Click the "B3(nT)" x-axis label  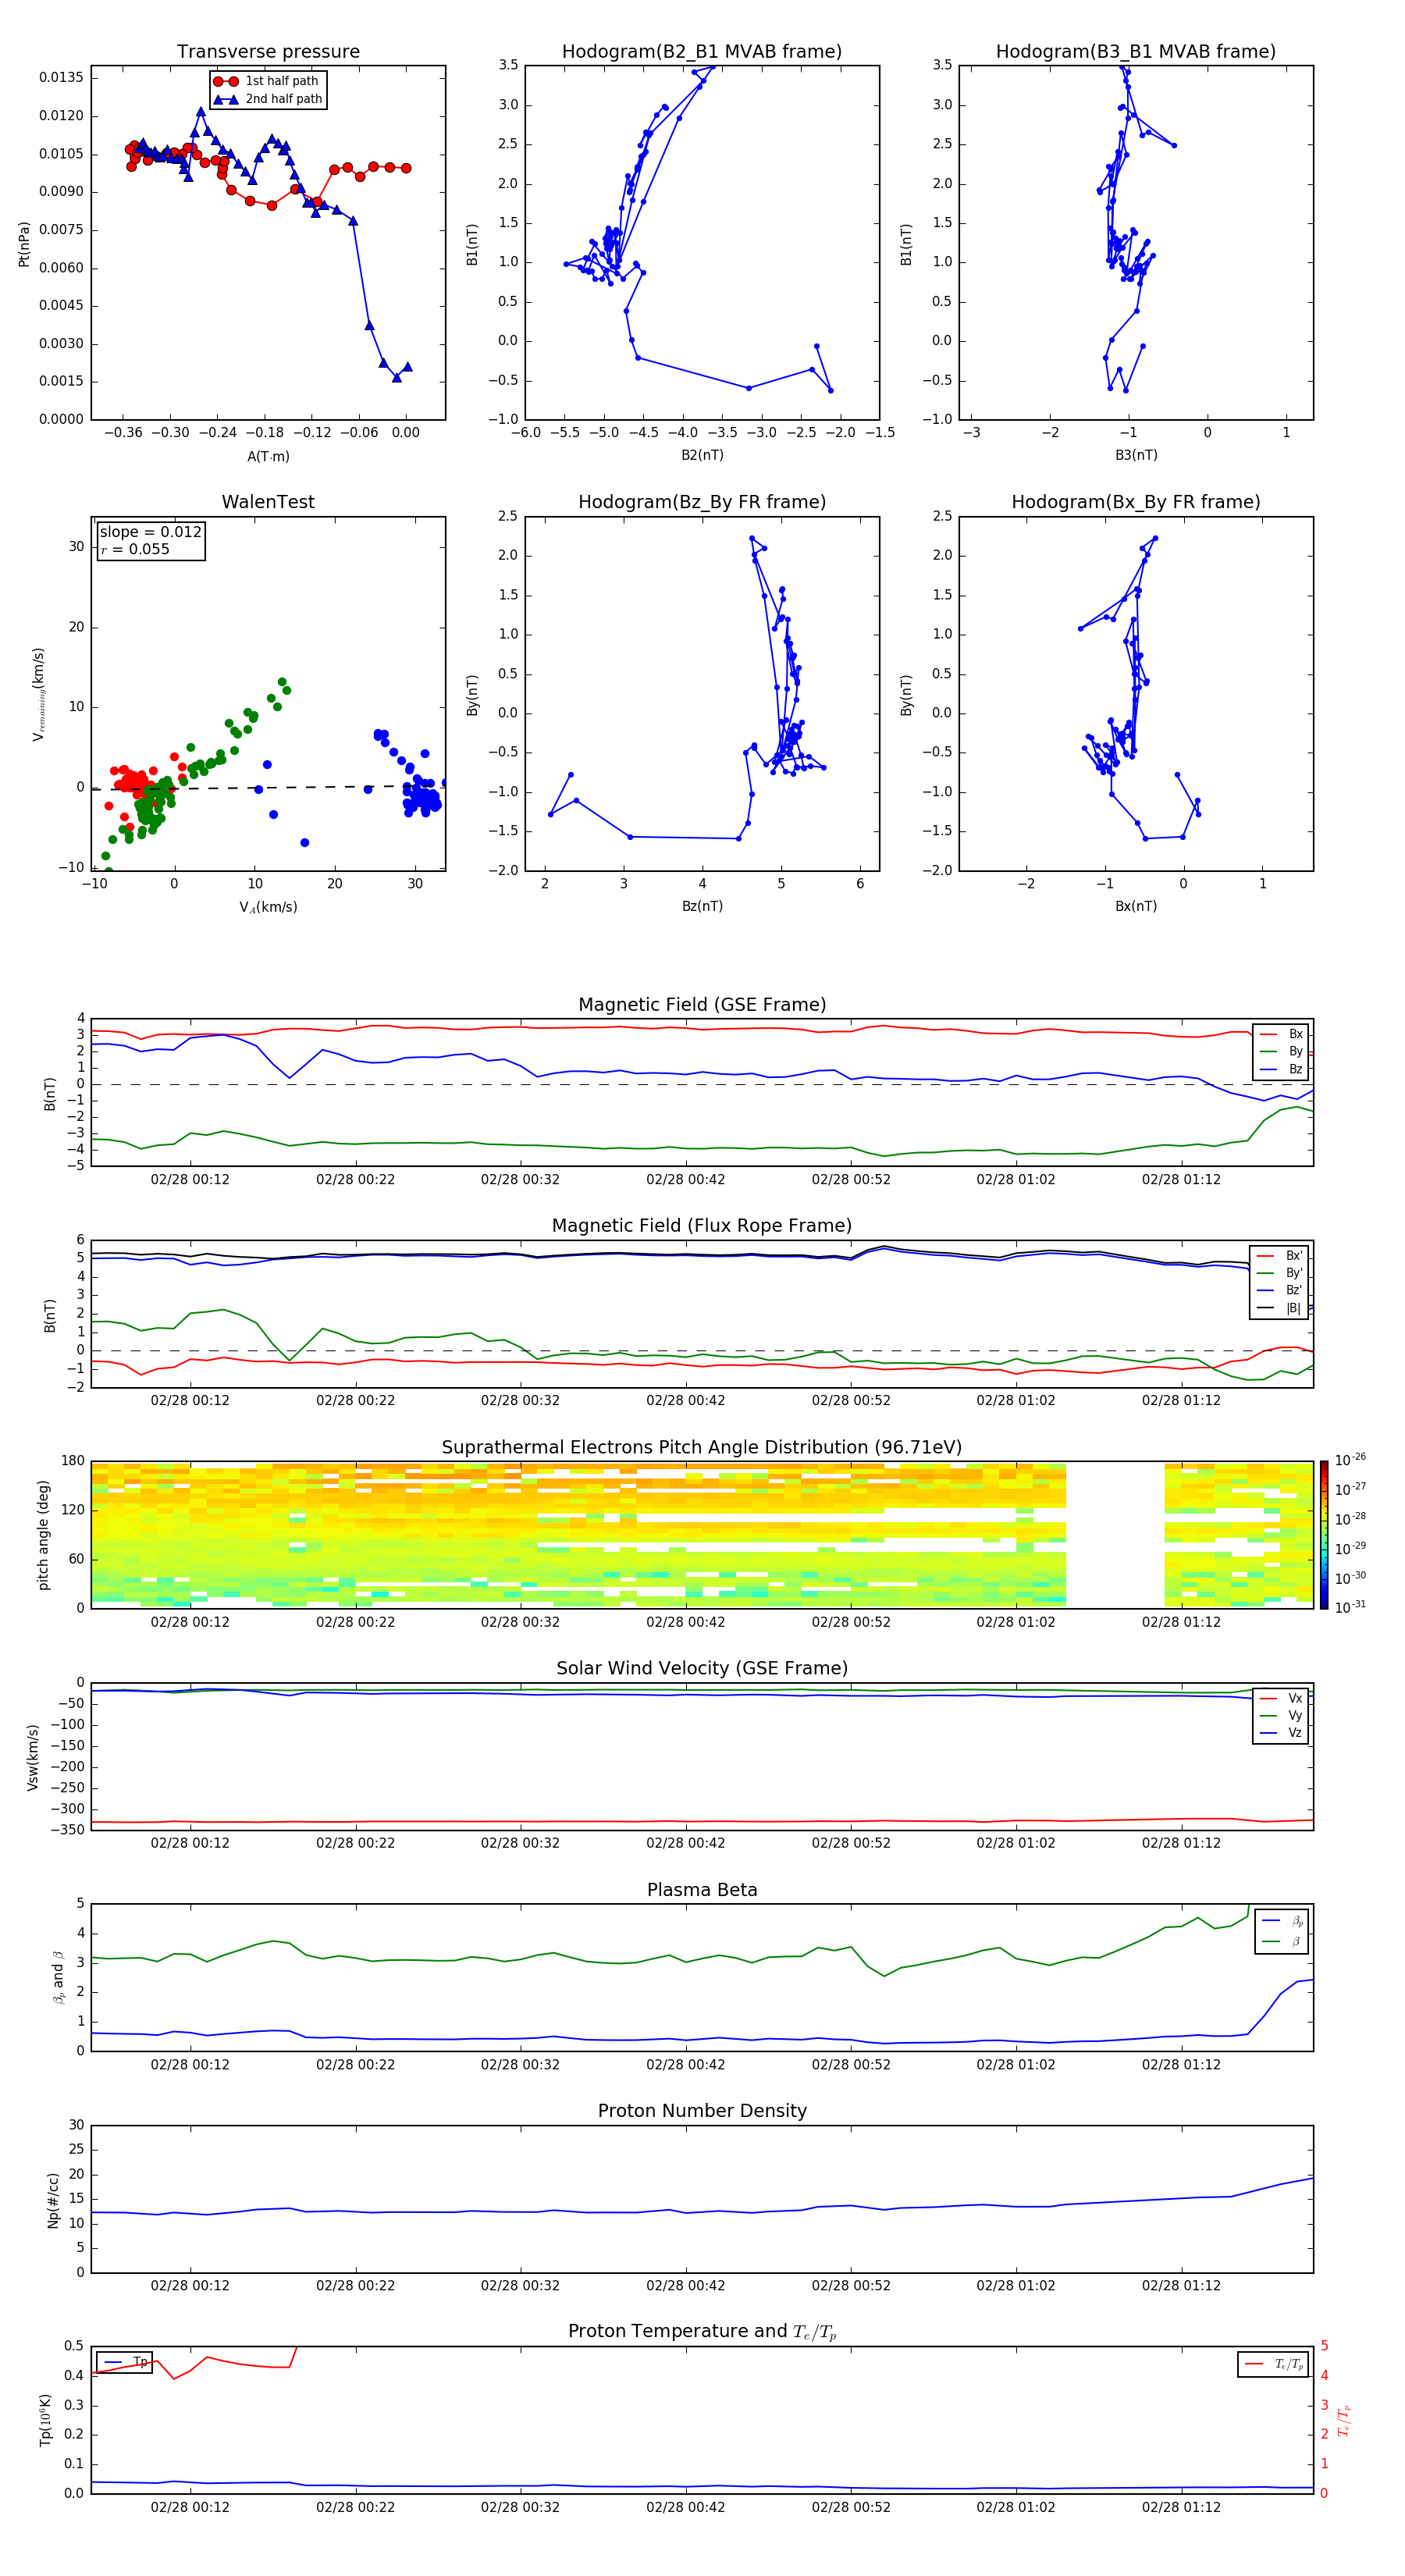coord(1136,455)
